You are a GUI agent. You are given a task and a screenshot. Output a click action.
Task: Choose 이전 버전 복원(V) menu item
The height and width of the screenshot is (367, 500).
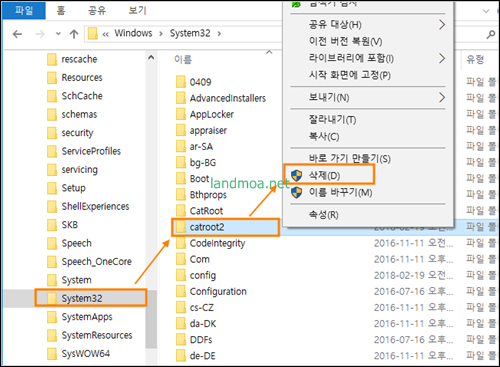368,41
